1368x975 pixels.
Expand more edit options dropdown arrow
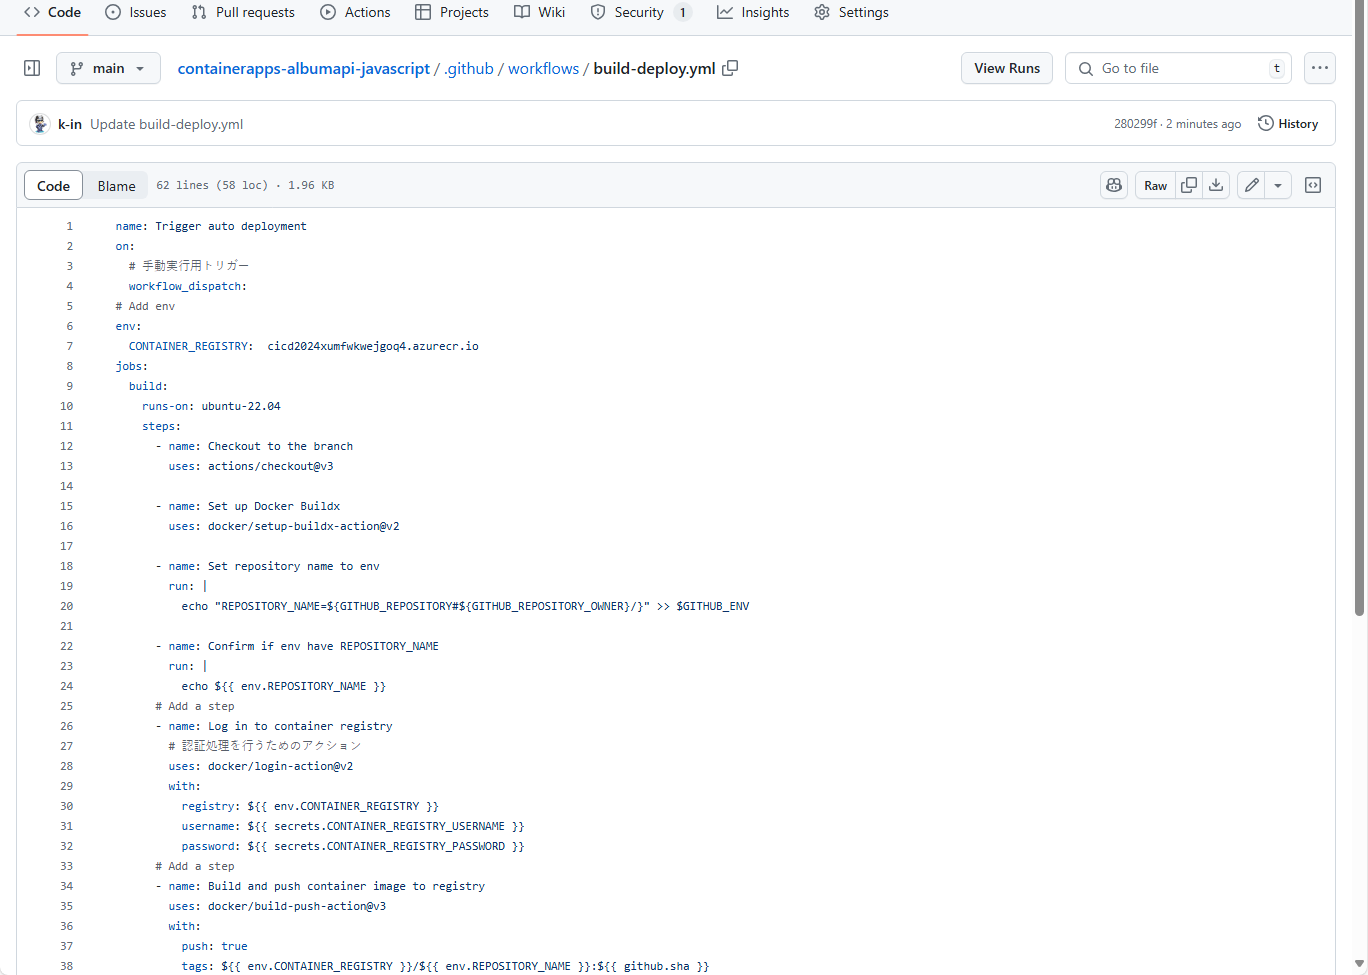(1278, 185)
